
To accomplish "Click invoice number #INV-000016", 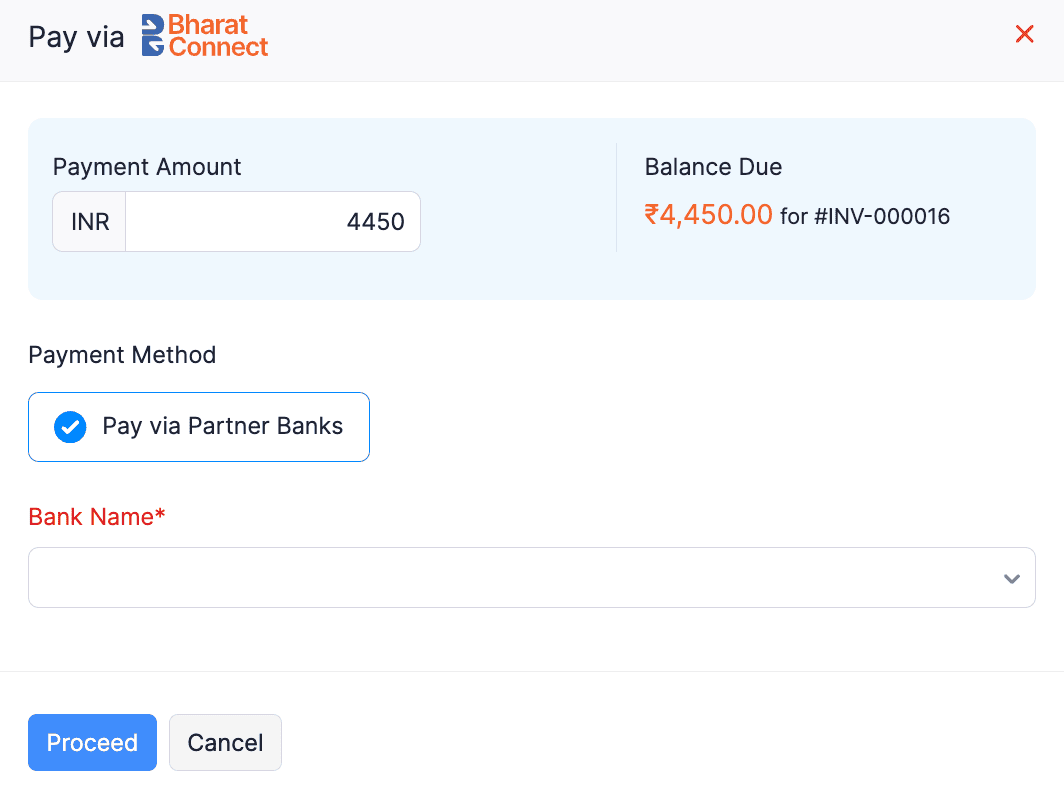I will click(881, 216).
